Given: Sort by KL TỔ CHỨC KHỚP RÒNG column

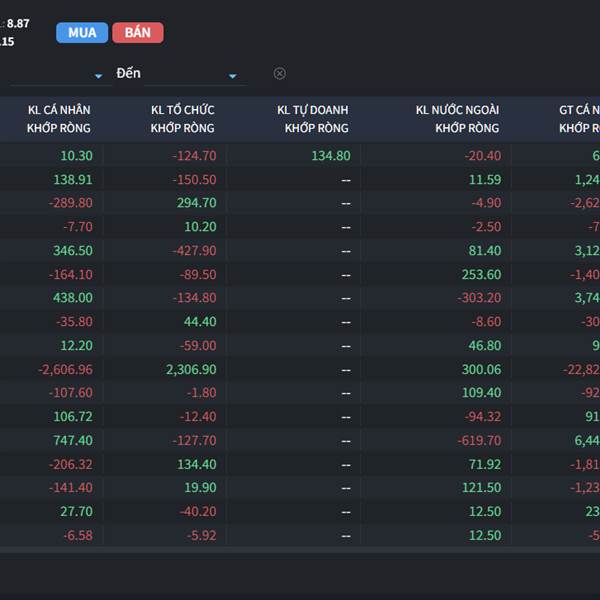Looking at the screenshot, I should coord(183,119).
